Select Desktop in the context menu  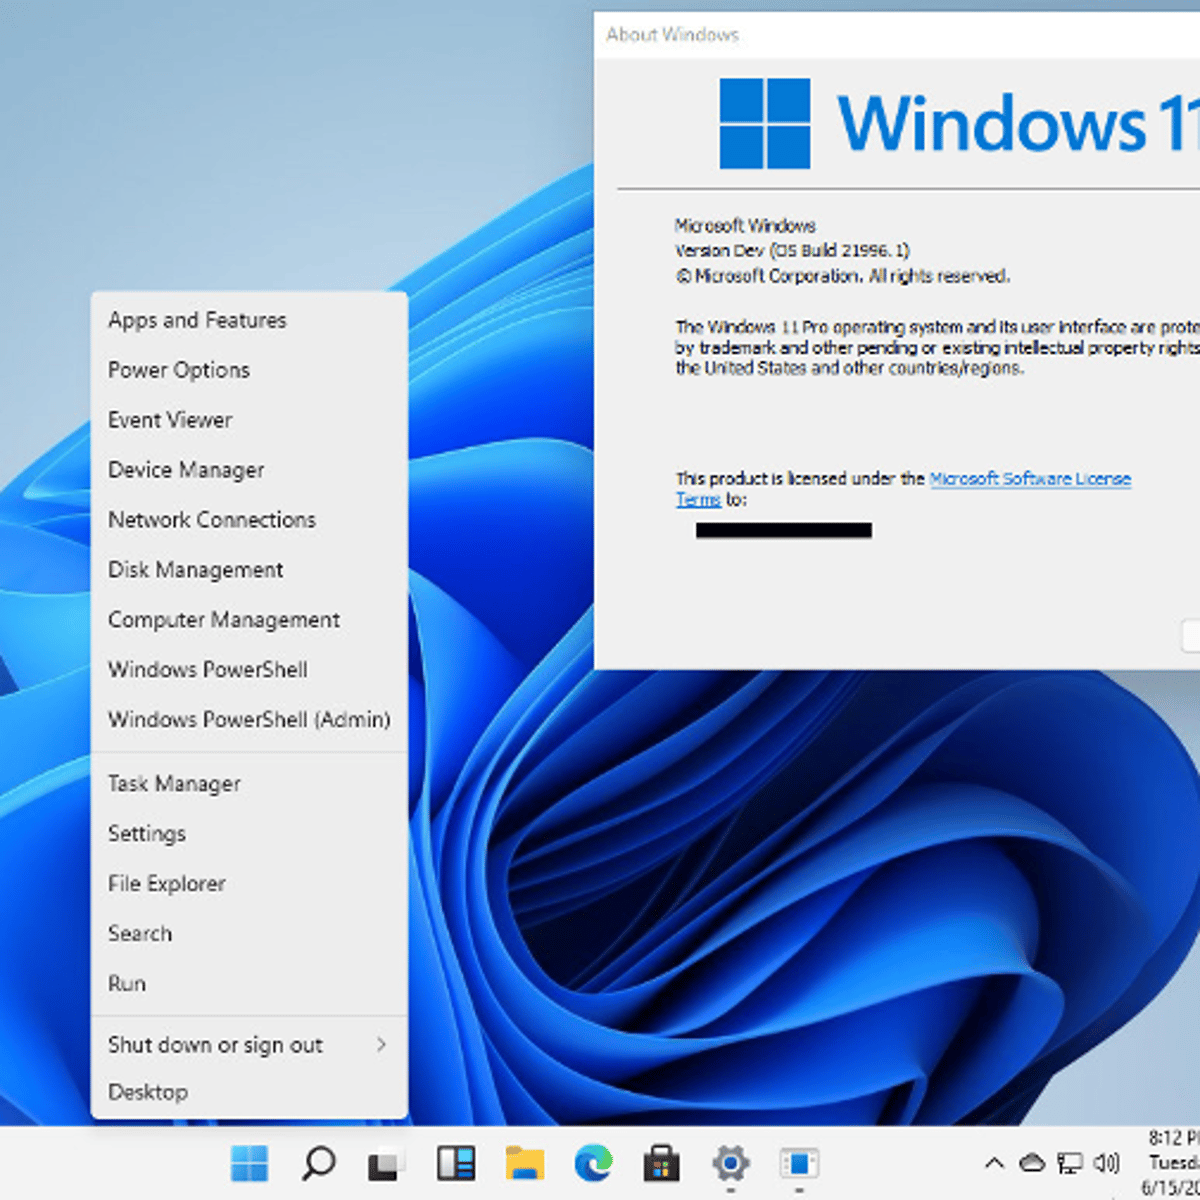pyautogui.click(x=249, y=1092)
